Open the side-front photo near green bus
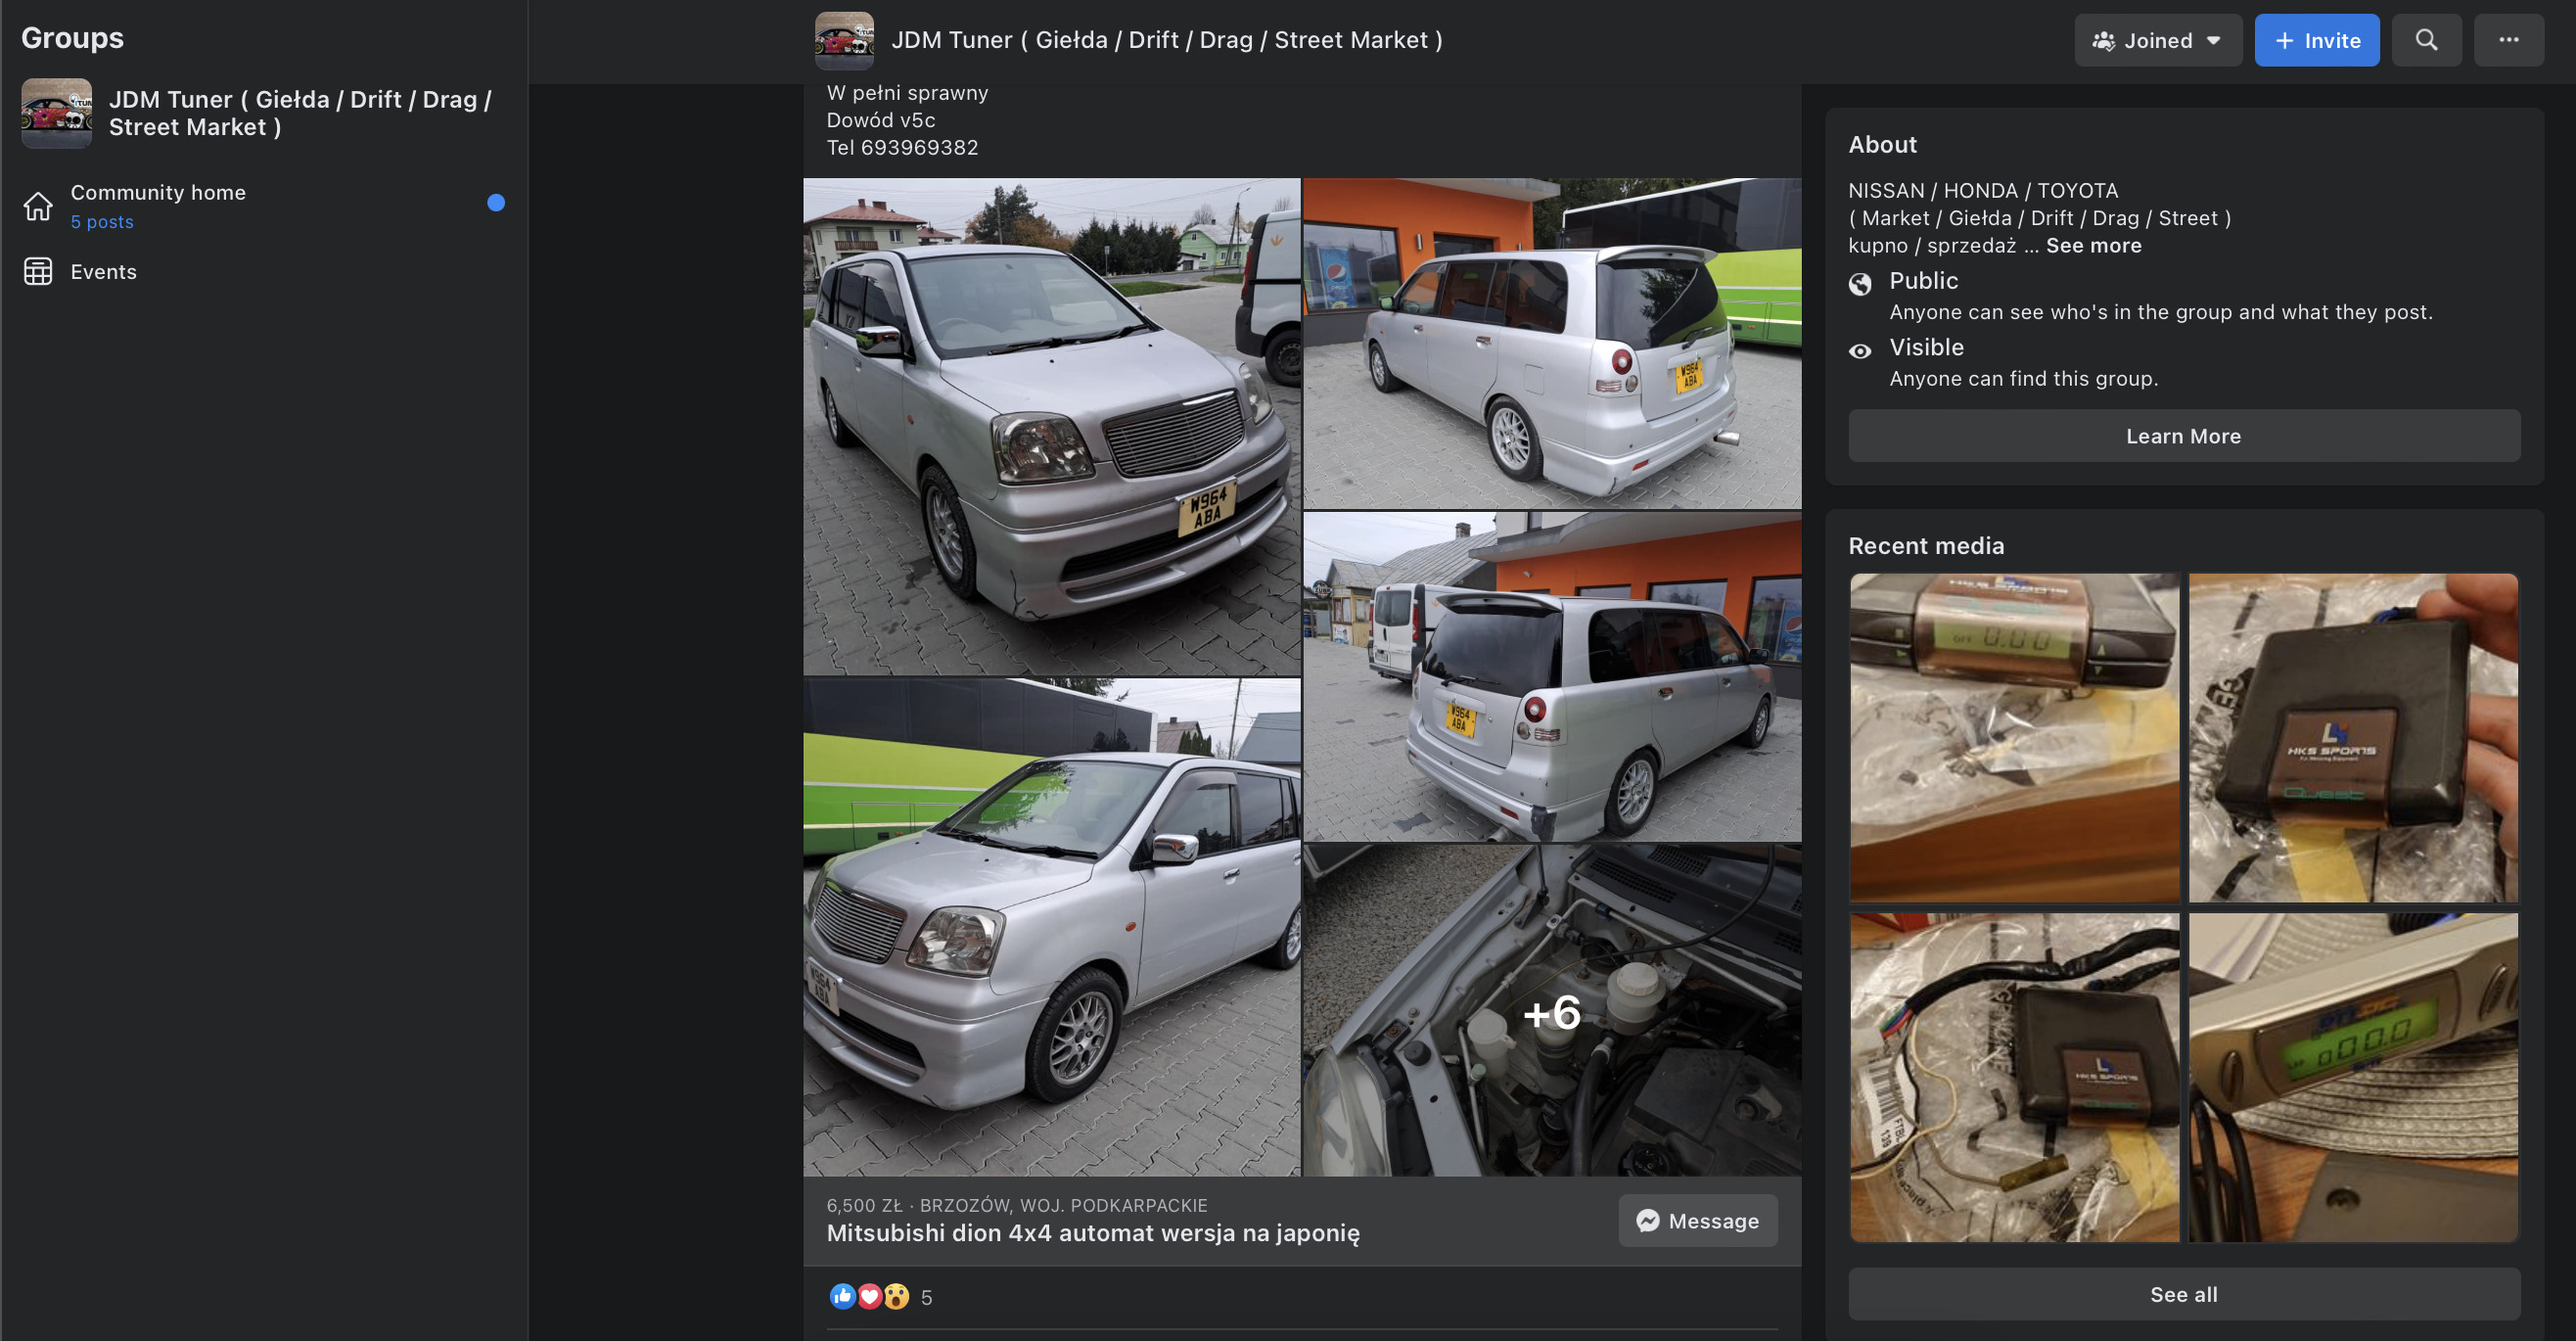Image resolution: width=2576 pixels, height=1341 pixels. pos(1051,926)
